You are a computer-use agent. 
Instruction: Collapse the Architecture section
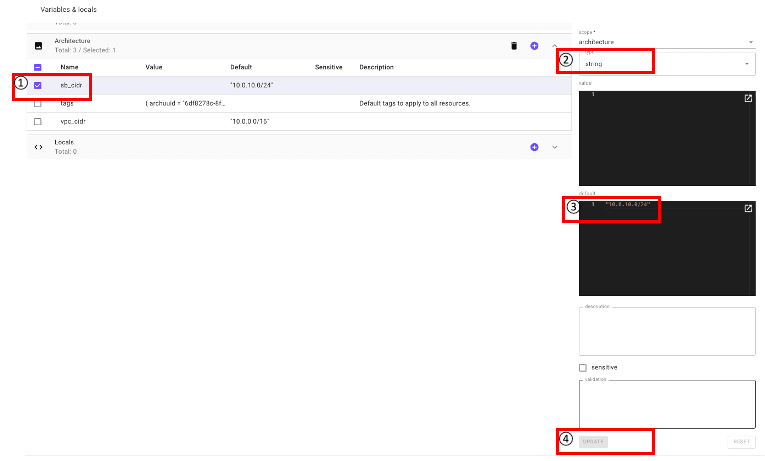[555, 46]
